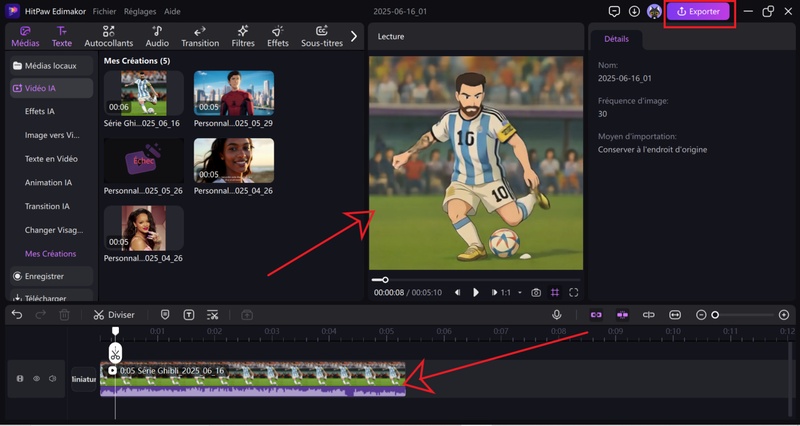The height and width of the screenshot is (426, 800).
Task: Click the timeline export frame icon
Action: click(247, 315)
